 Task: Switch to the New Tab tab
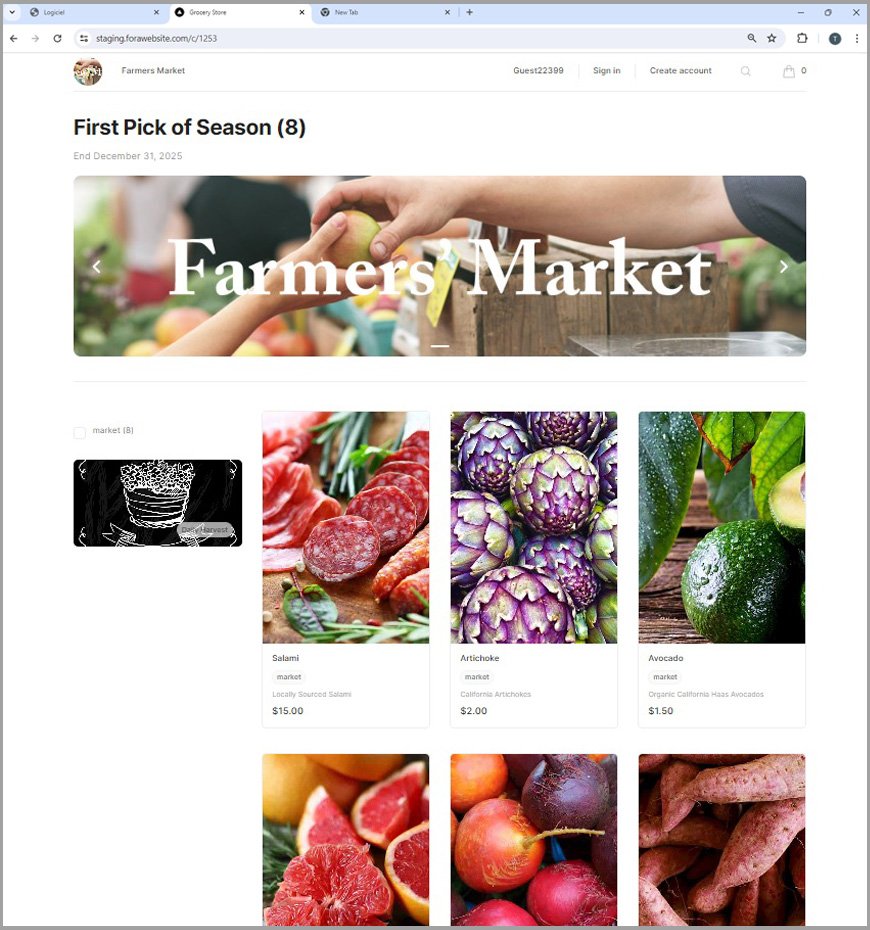(385, 12)
